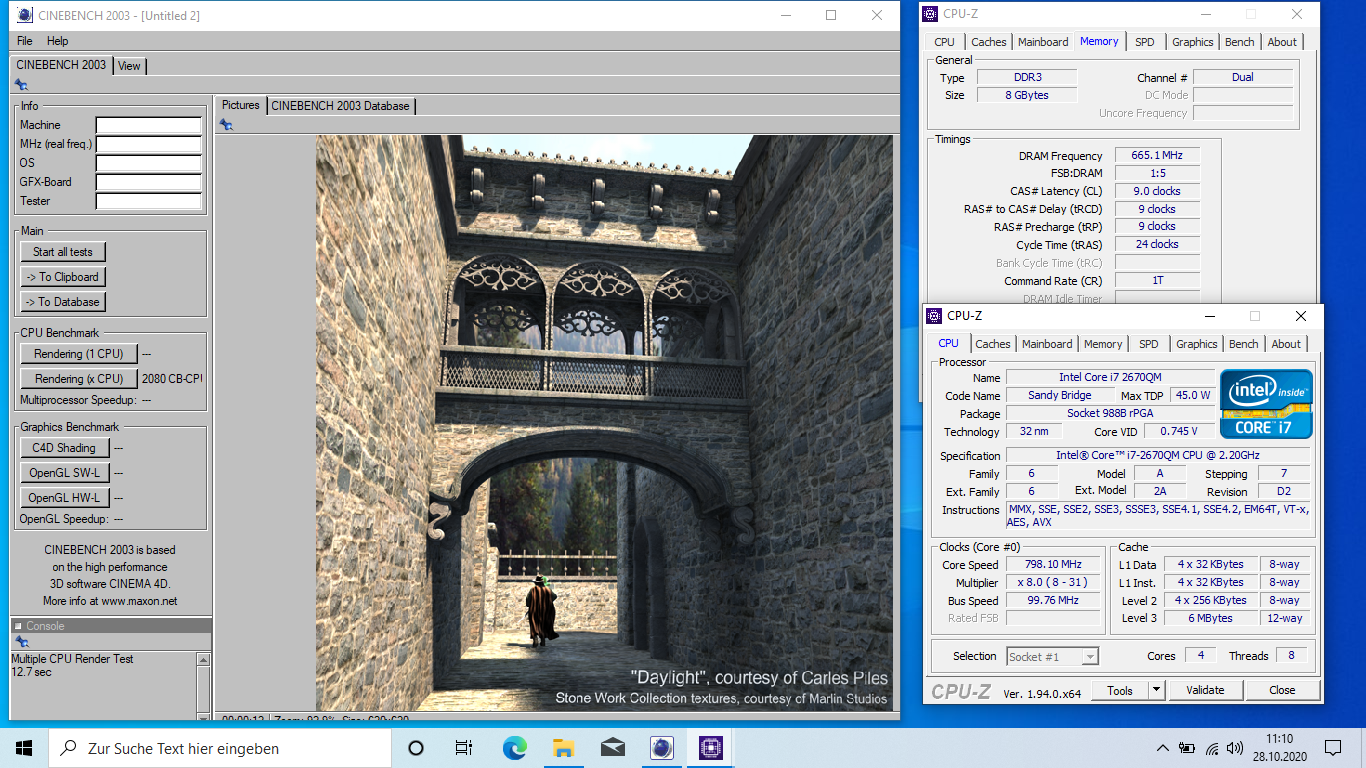
Task: Click the MHz (real freq.) input field
Action: tap(149, 144)
